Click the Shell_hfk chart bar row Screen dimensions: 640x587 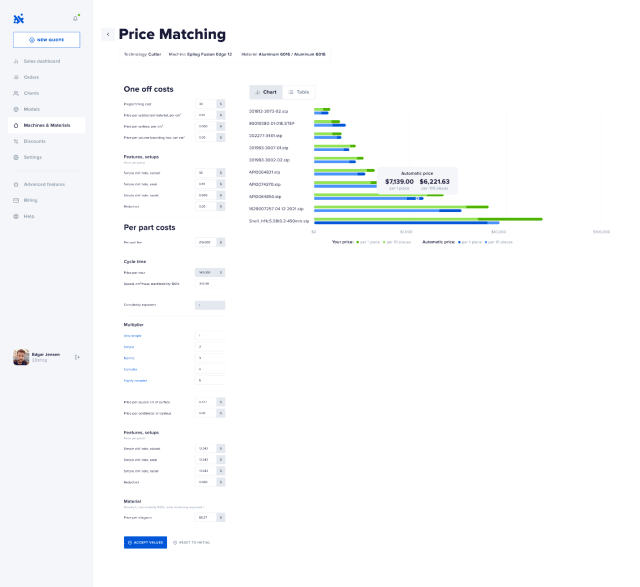click(428, 220)
